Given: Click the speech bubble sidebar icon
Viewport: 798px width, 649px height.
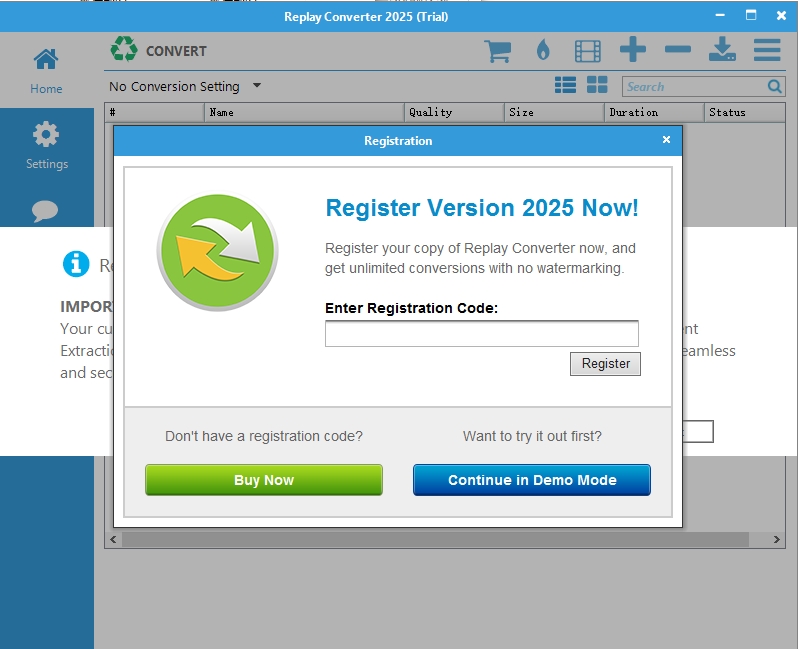Looking at the screenshot, I should point(45,211).
